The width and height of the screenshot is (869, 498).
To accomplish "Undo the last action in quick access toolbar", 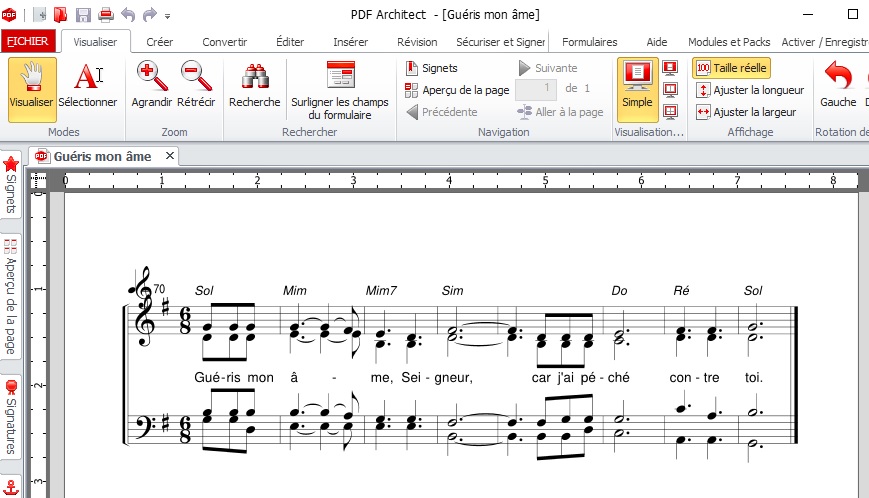I will [x=127, y=15].
